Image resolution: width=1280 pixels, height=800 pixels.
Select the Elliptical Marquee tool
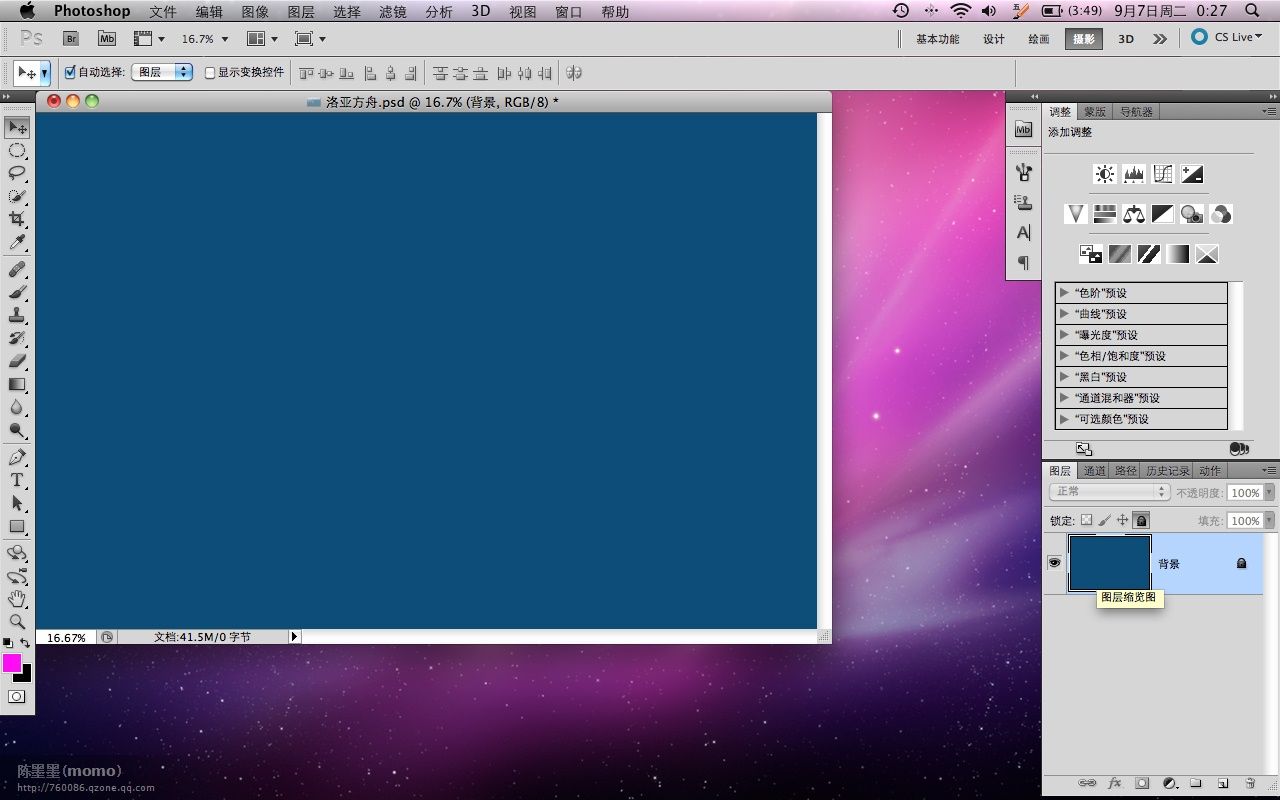click(x=17, y=151)
